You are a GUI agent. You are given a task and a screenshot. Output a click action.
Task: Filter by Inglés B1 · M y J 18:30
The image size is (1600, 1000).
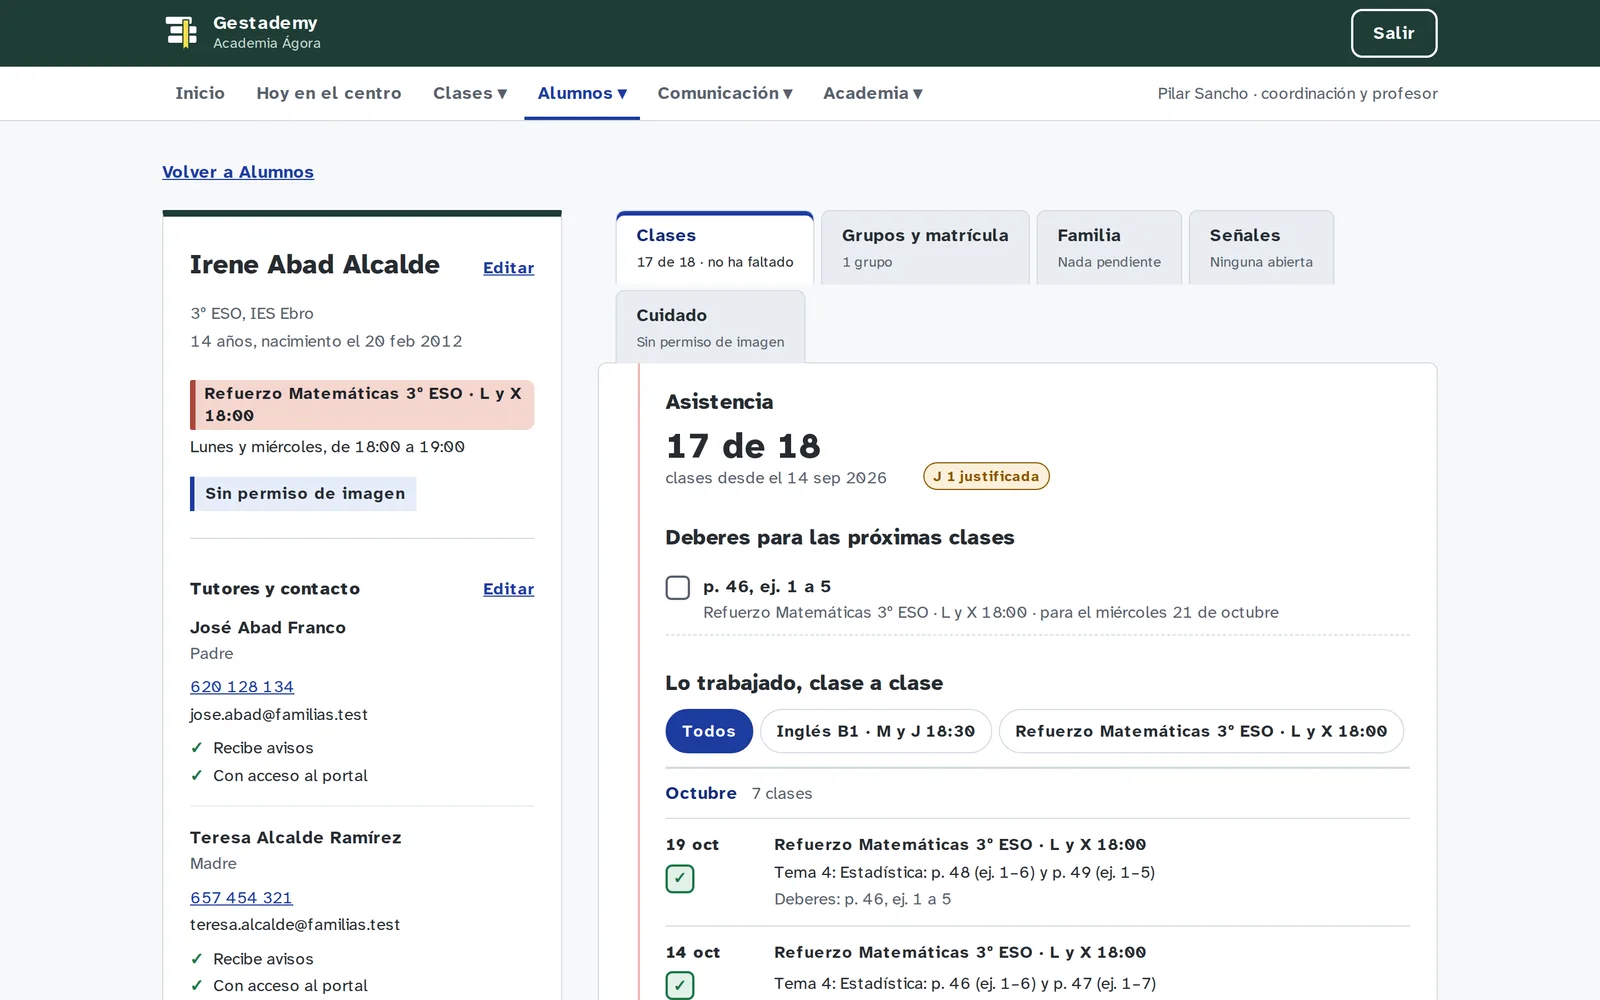[875, 731]
